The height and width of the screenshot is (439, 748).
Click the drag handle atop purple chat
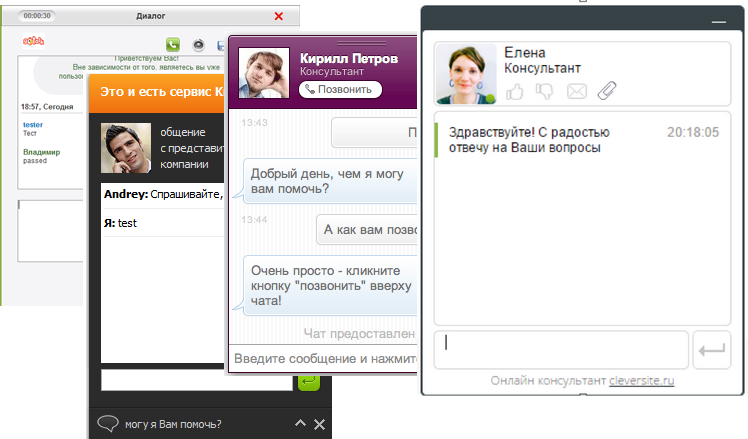[x=361, y=43]
